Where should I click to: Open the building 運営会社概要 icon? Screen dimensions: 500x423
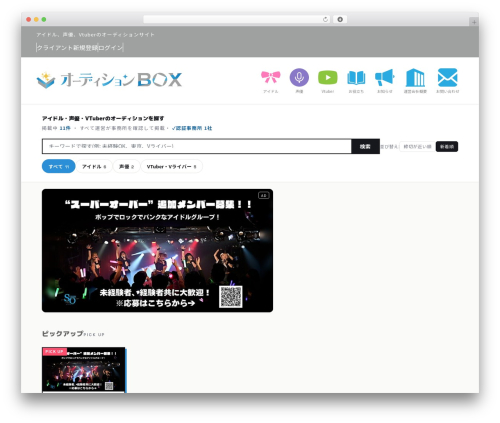(x=415, y=78)
